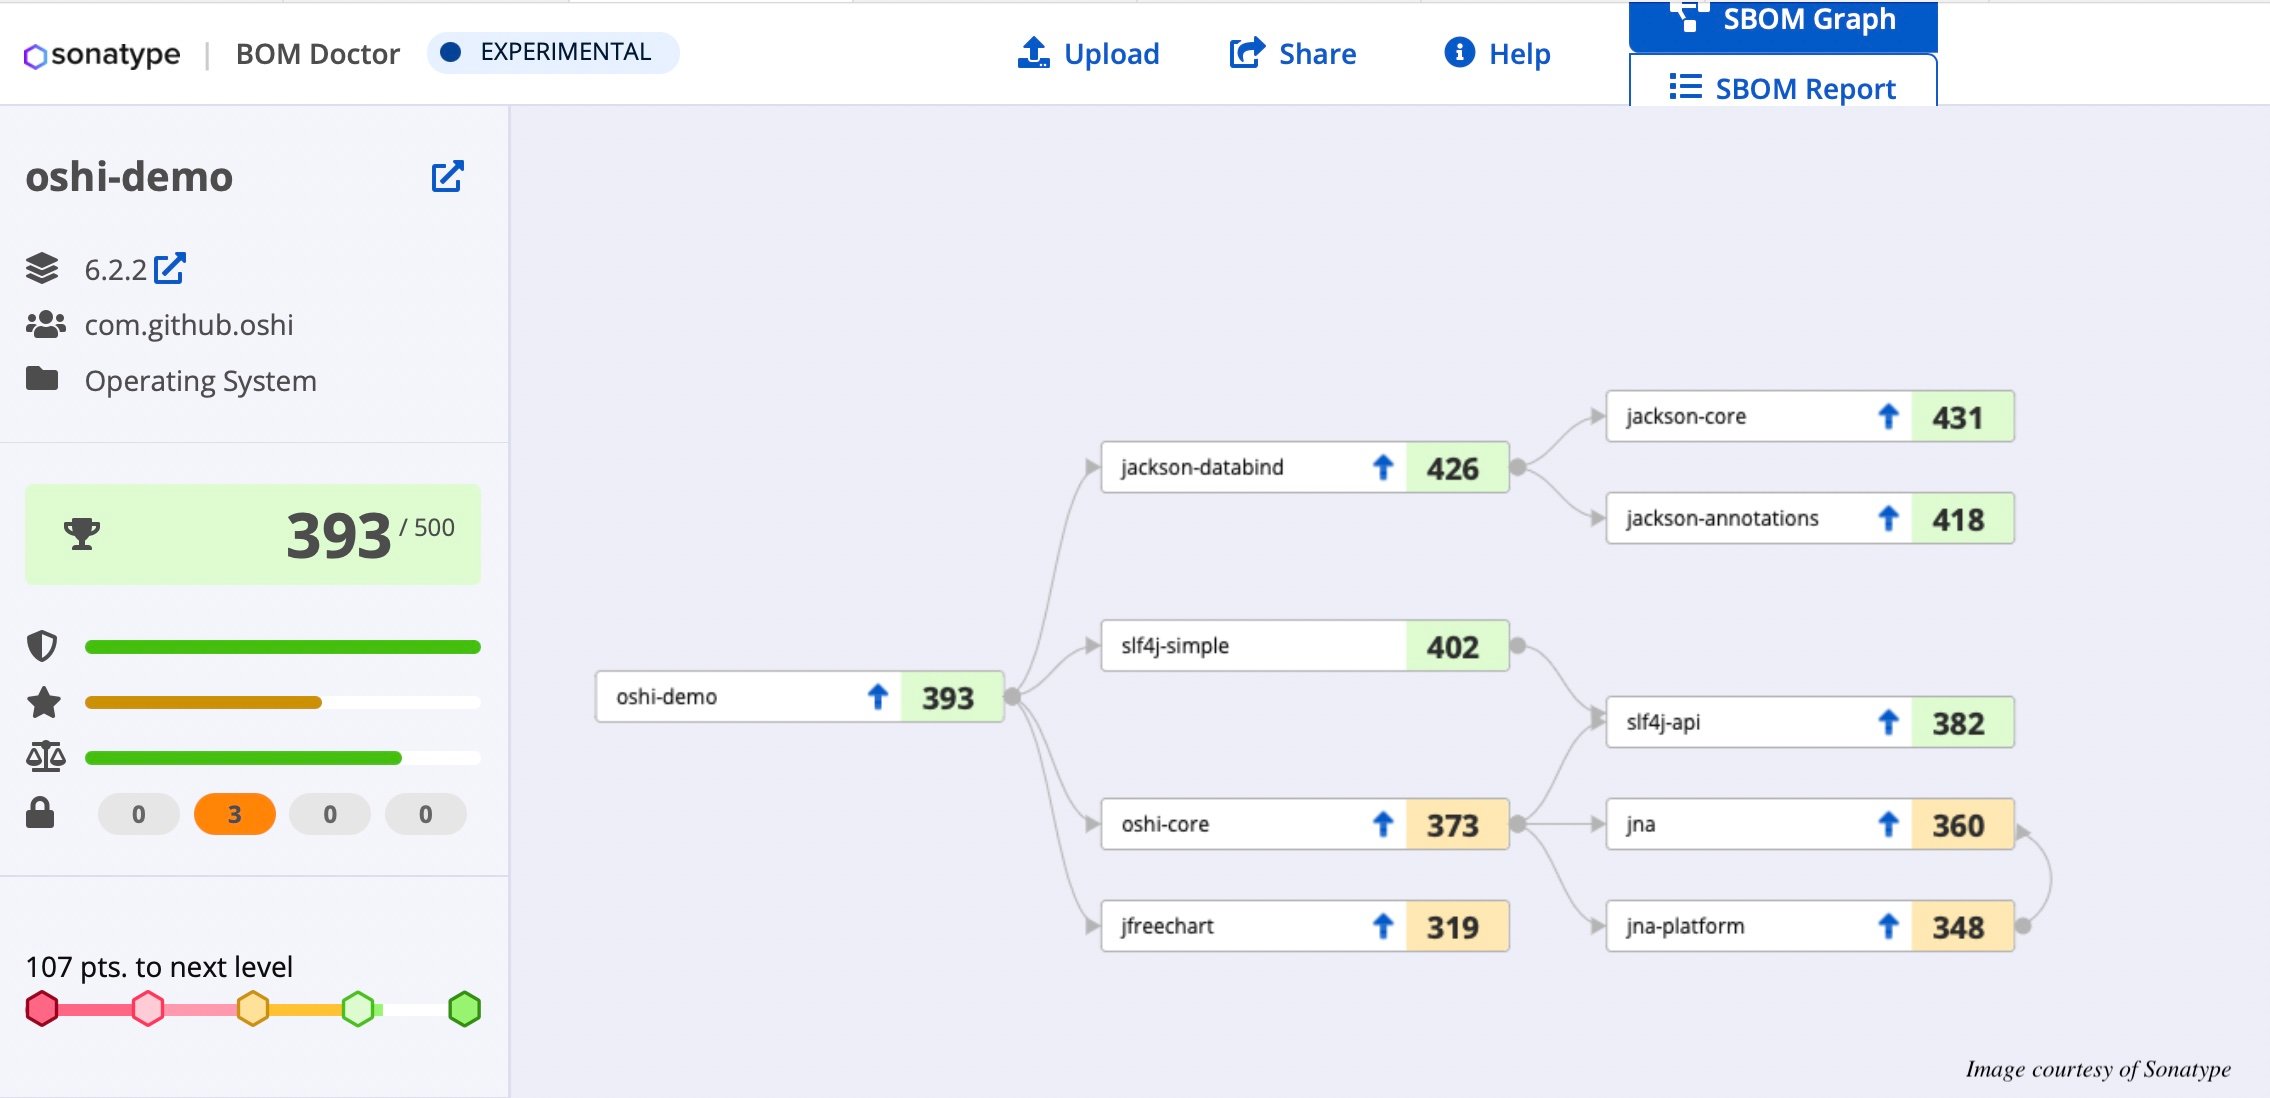The image size is (2270, 1098).
Task: Click upgrade arrow on jackson-databind node
Action: point(1383,467)
